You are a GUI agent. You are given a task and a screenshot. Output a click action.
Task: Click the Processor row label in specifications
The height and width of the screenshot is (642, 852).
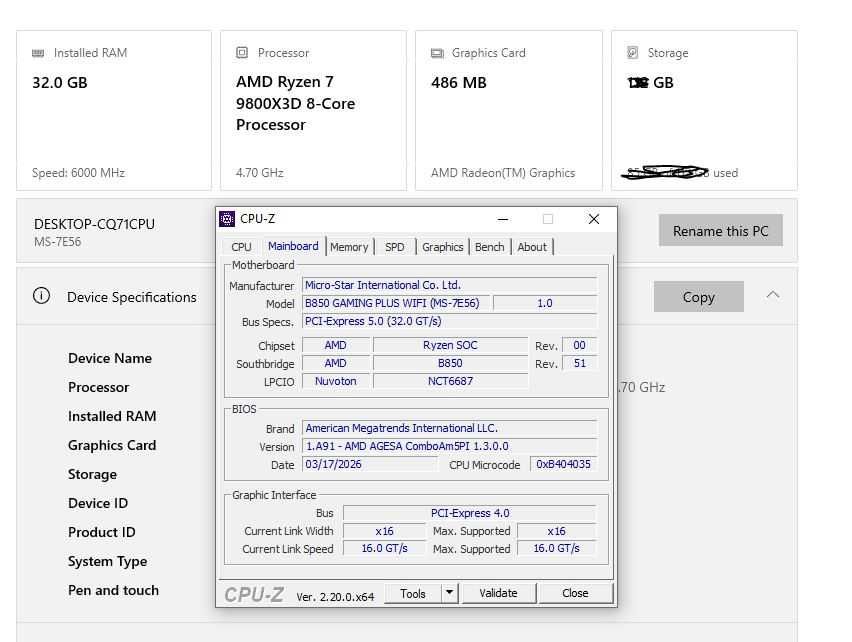(x=98, y=387)
